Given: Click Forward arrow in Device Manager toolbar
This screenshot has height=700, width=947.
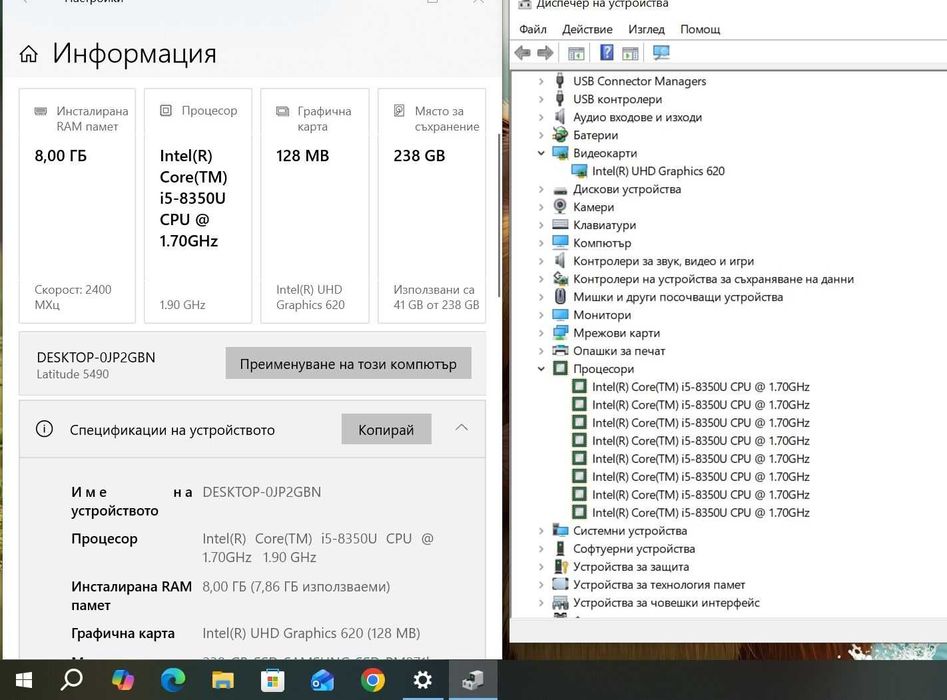Looking at the screenshot, I should [545, 53].
